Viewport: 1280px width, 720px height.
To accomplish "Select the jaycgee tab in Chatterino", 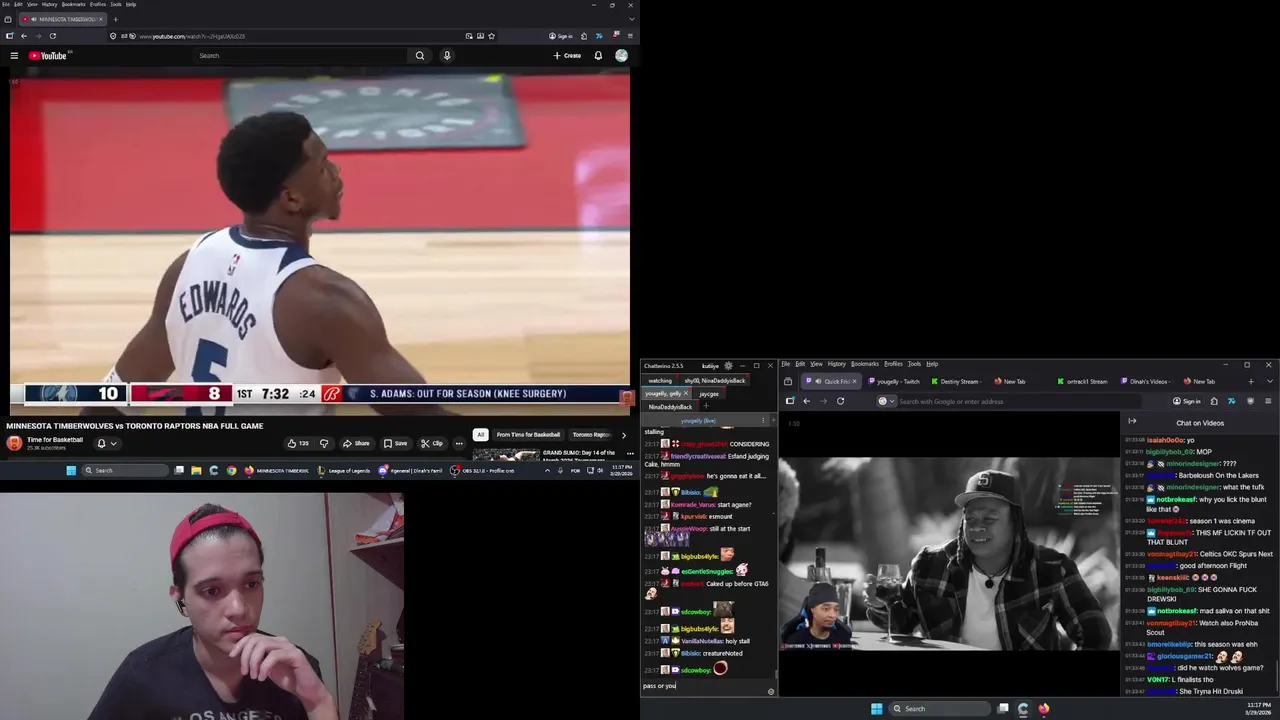I will [709, 394].
